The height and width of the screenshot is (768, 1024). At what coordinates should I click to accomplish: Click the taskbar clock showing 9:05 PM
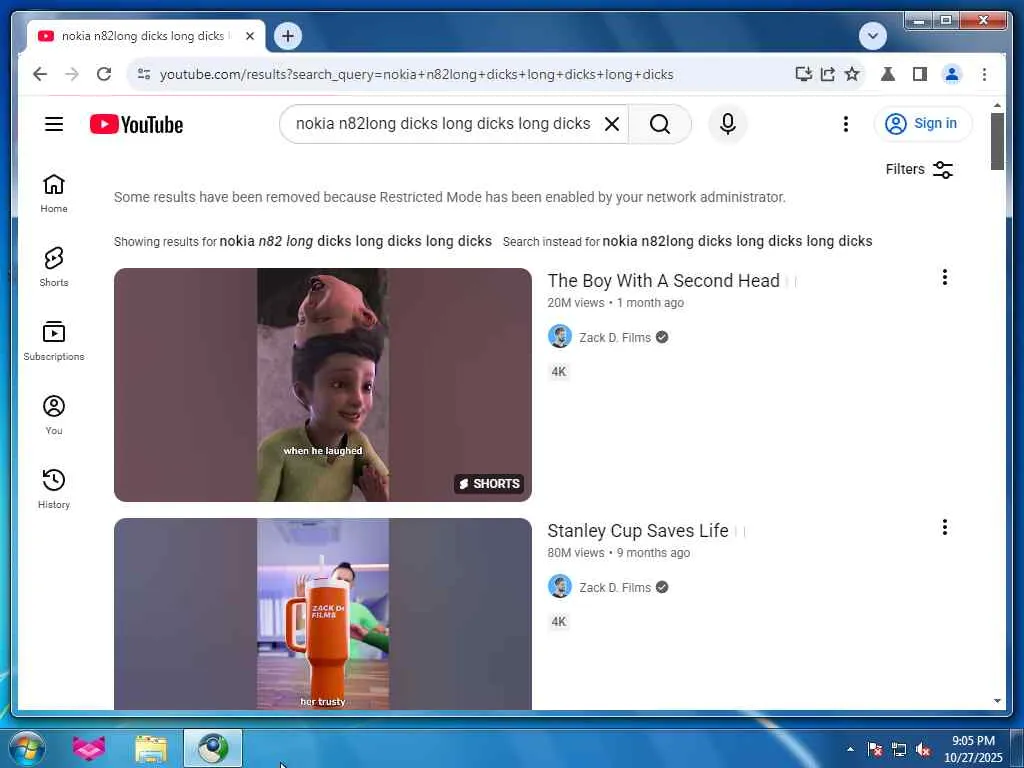coord(973,749)
